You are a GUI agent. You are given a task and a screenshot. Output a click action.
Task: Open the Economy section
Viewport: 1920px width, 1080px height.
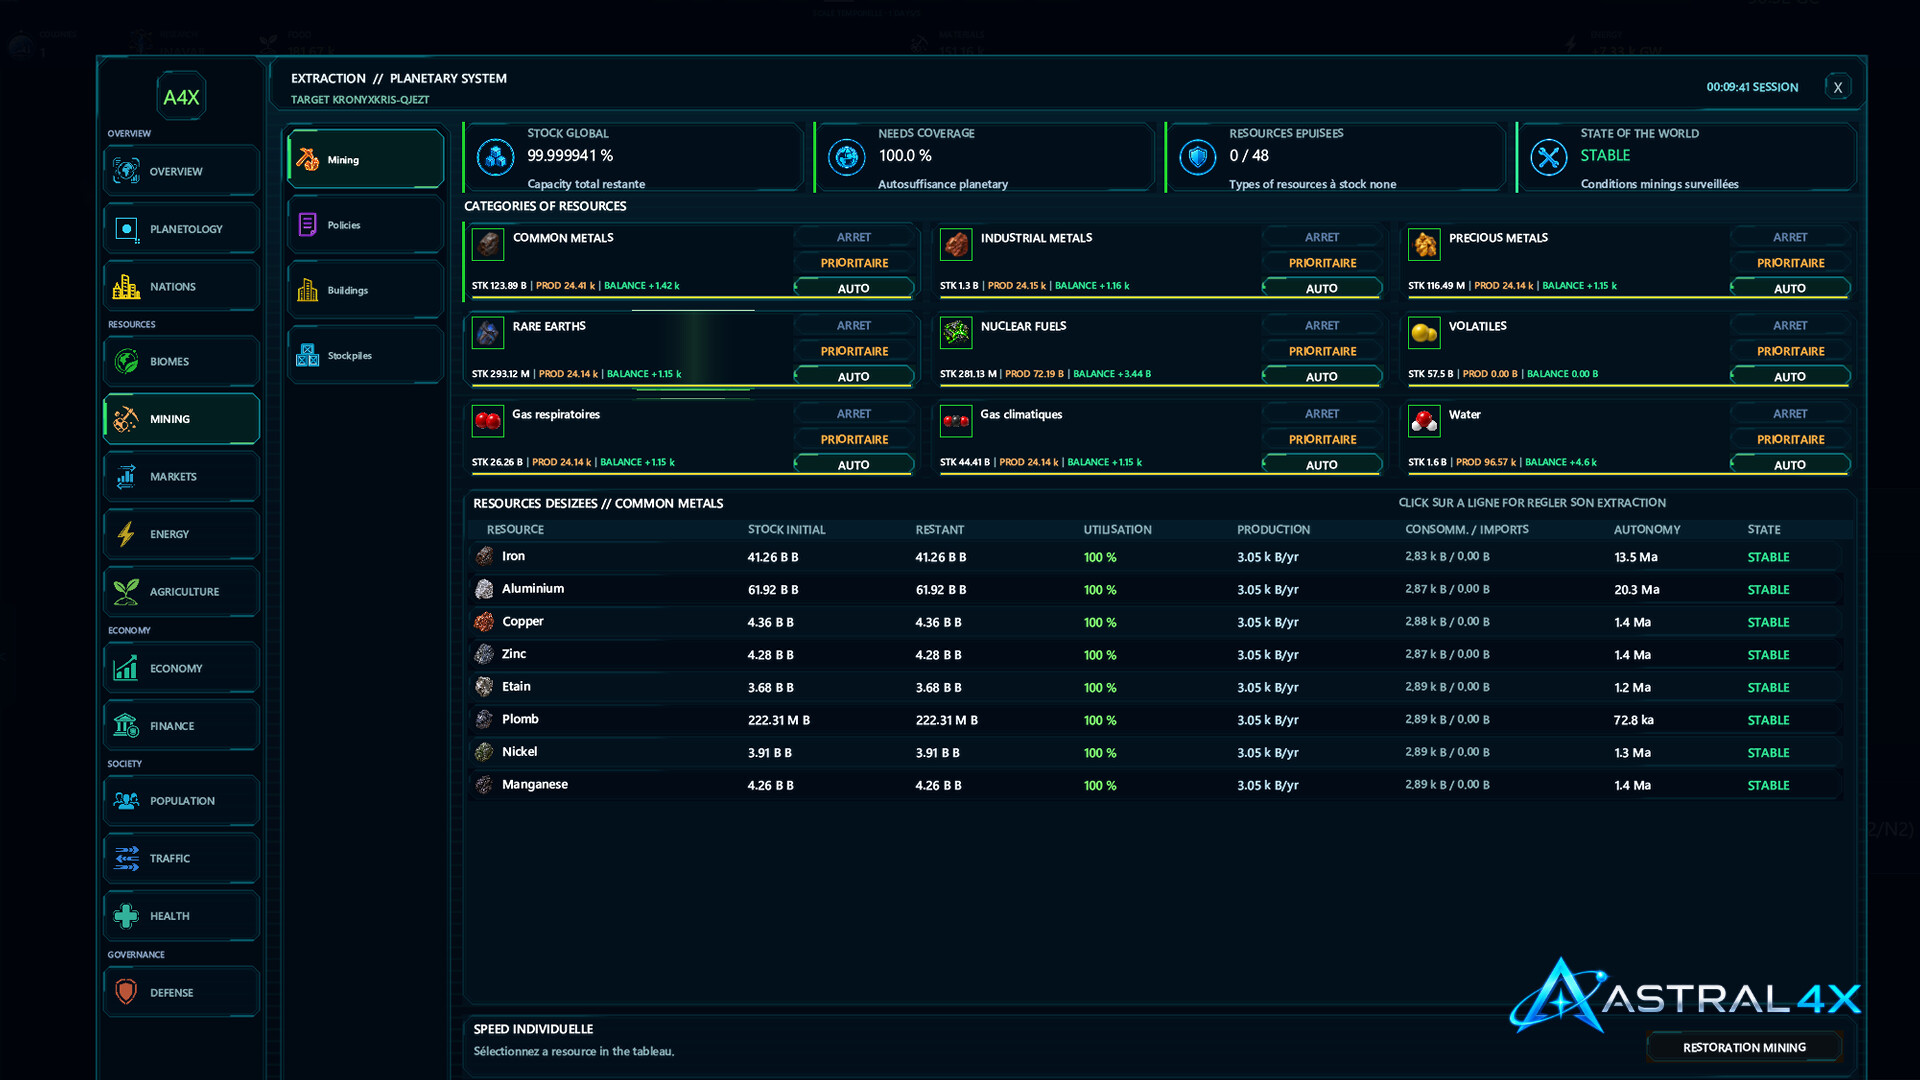coord(181,668)
